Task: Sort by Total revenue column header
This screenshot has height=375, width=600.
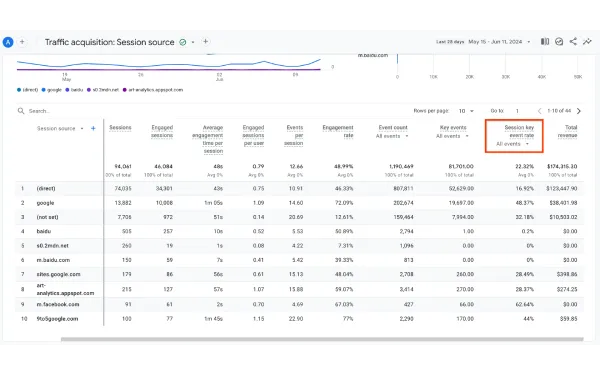Action: click(567, 131)
